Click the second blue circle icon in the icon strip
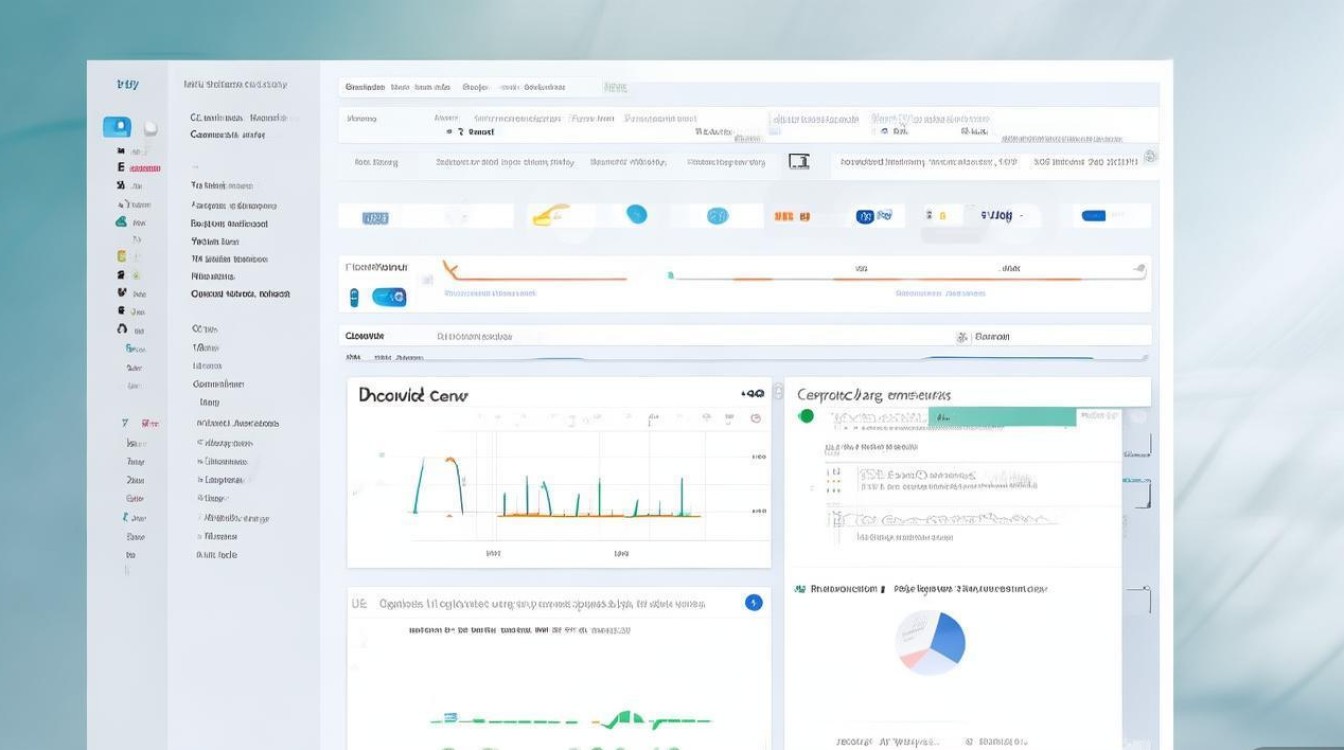This screenshot has width=1344, height=750. pos(717,215)
